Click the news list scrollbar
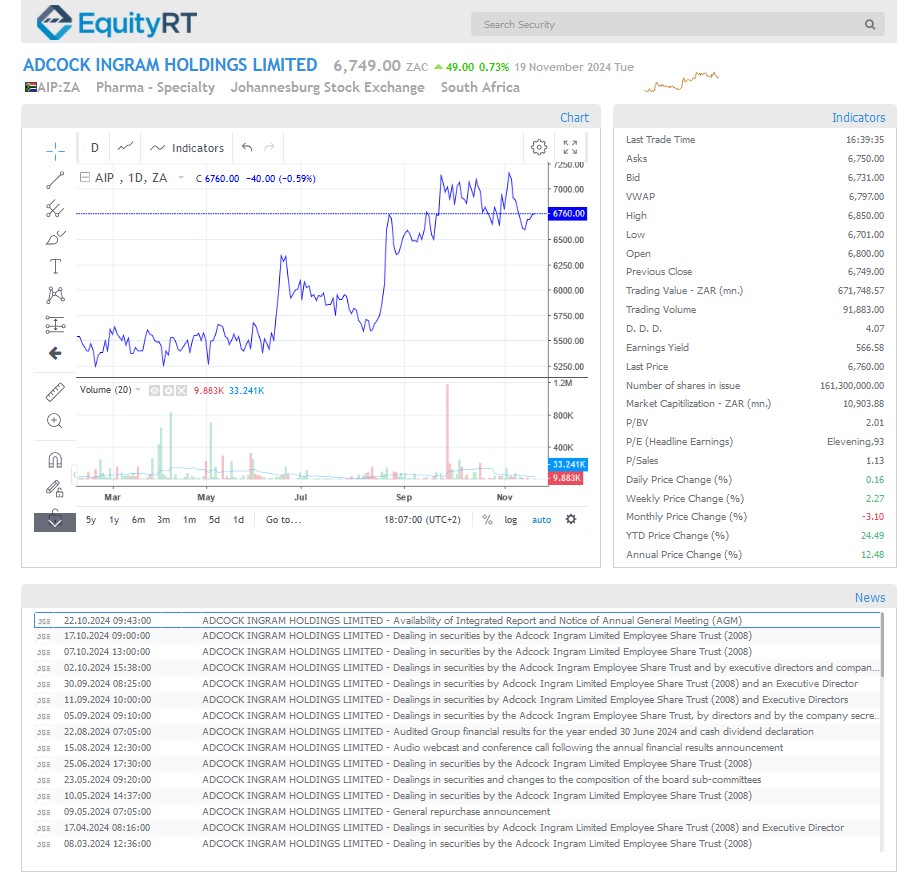This screenshot has height=881, width=913. pos(883,645)
